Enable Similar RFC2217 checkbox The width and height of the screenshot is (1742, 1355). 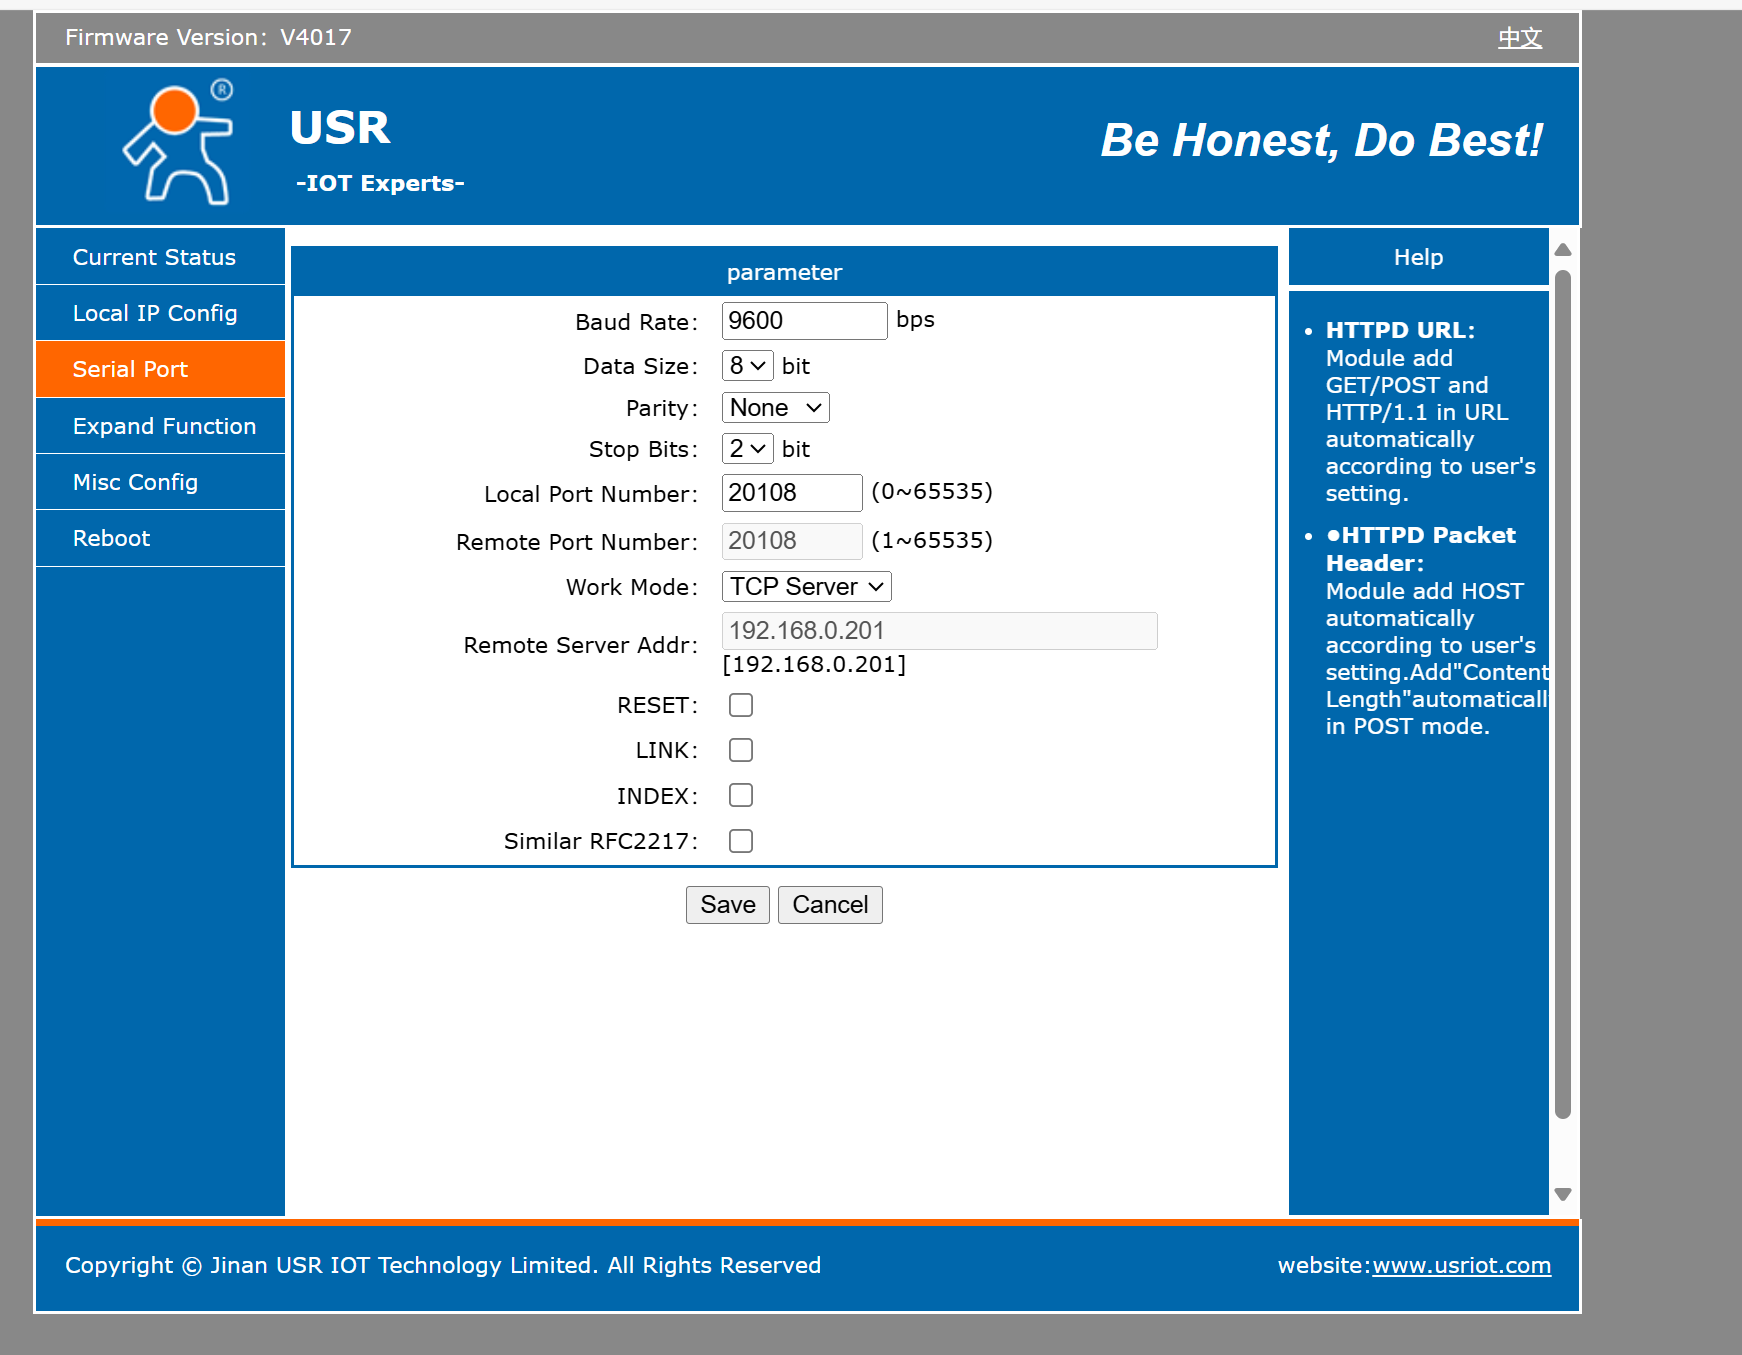pyautogui.click(x=741, y=841)
